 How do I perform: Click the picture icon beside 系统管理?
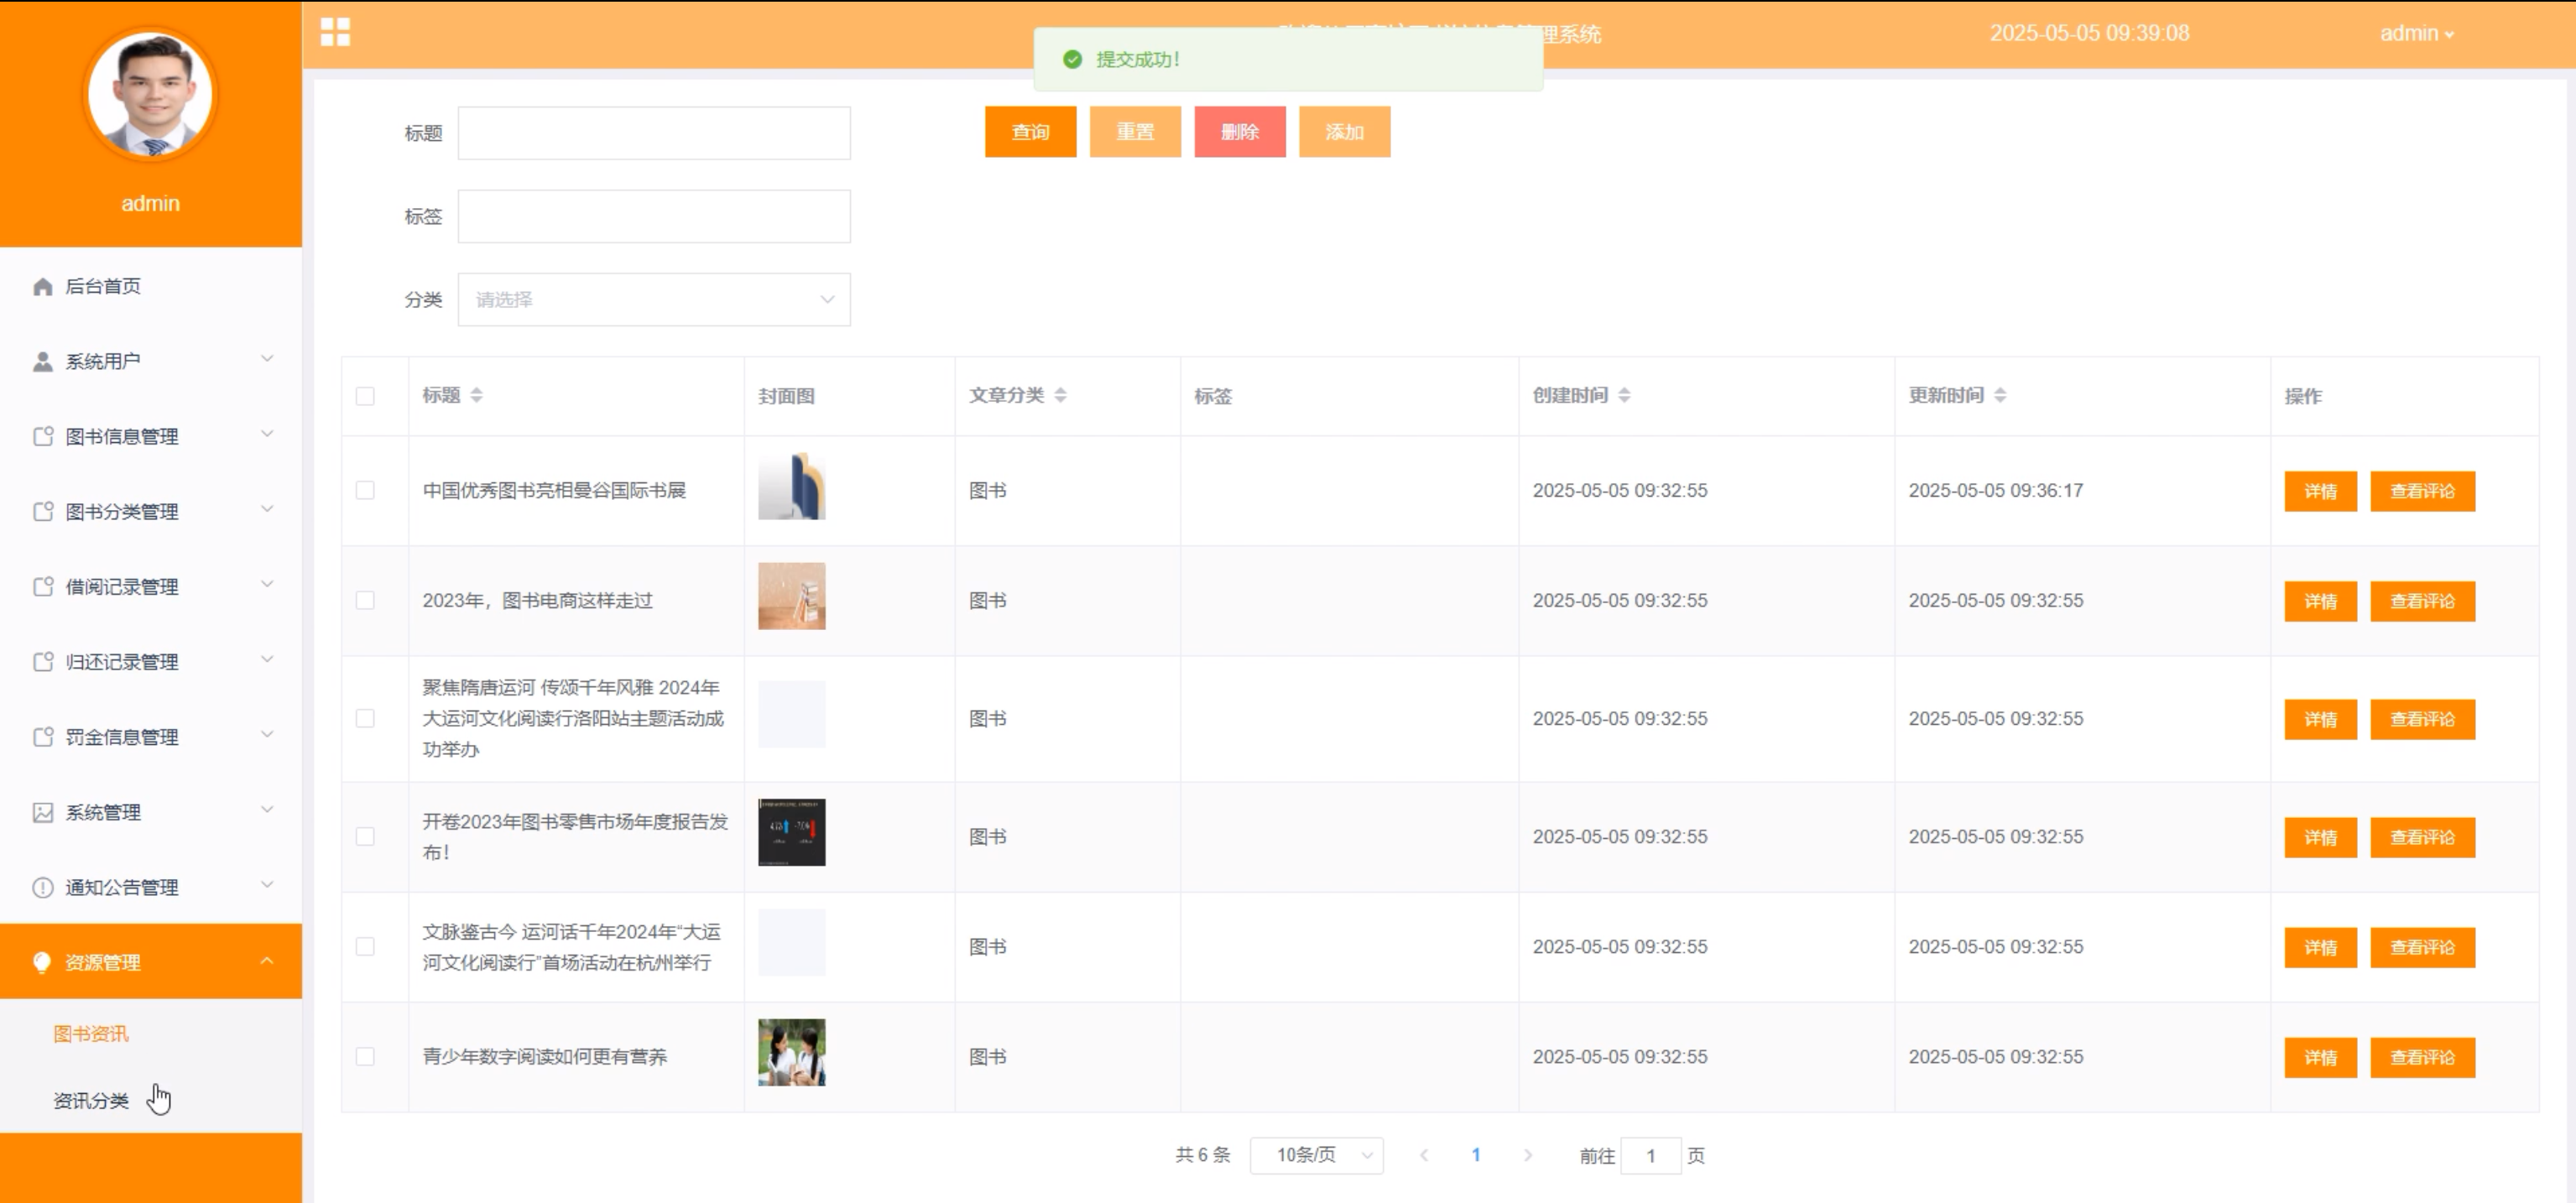[42, 812]
